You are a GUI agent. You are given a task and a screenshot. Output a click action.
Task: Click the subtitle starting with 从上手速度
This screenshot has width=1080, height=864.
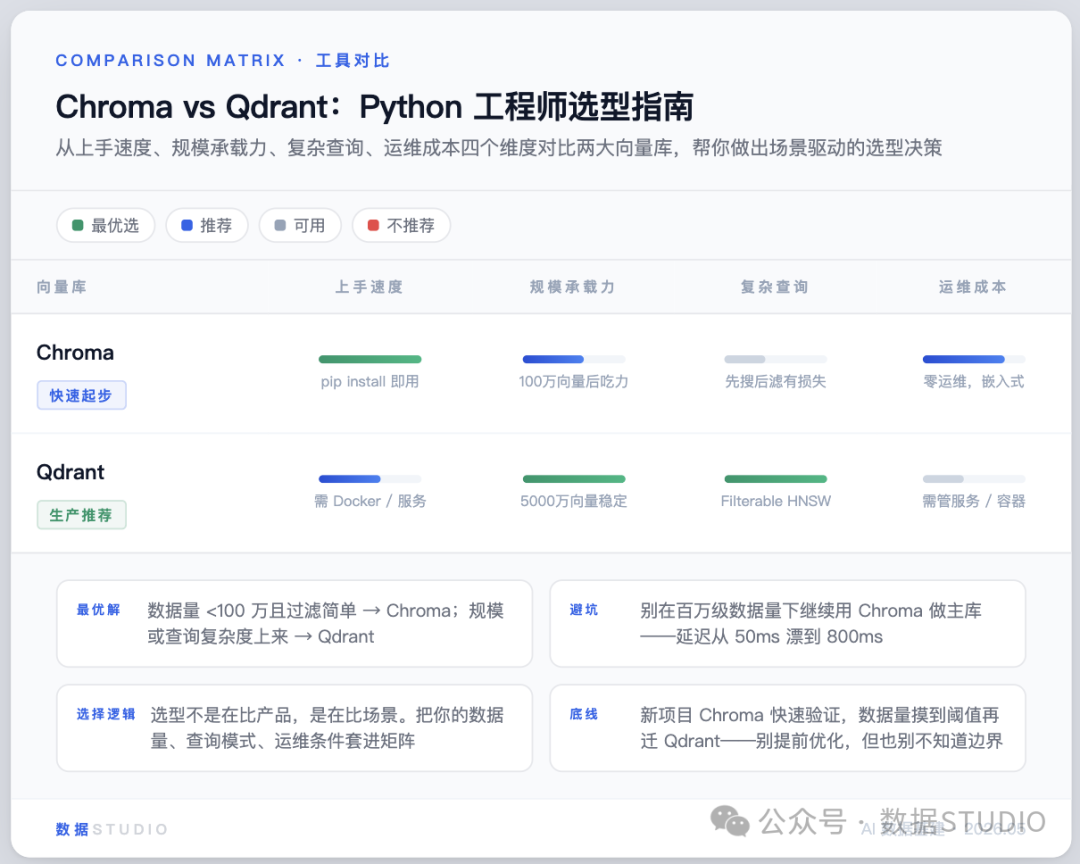click(499, 148)
